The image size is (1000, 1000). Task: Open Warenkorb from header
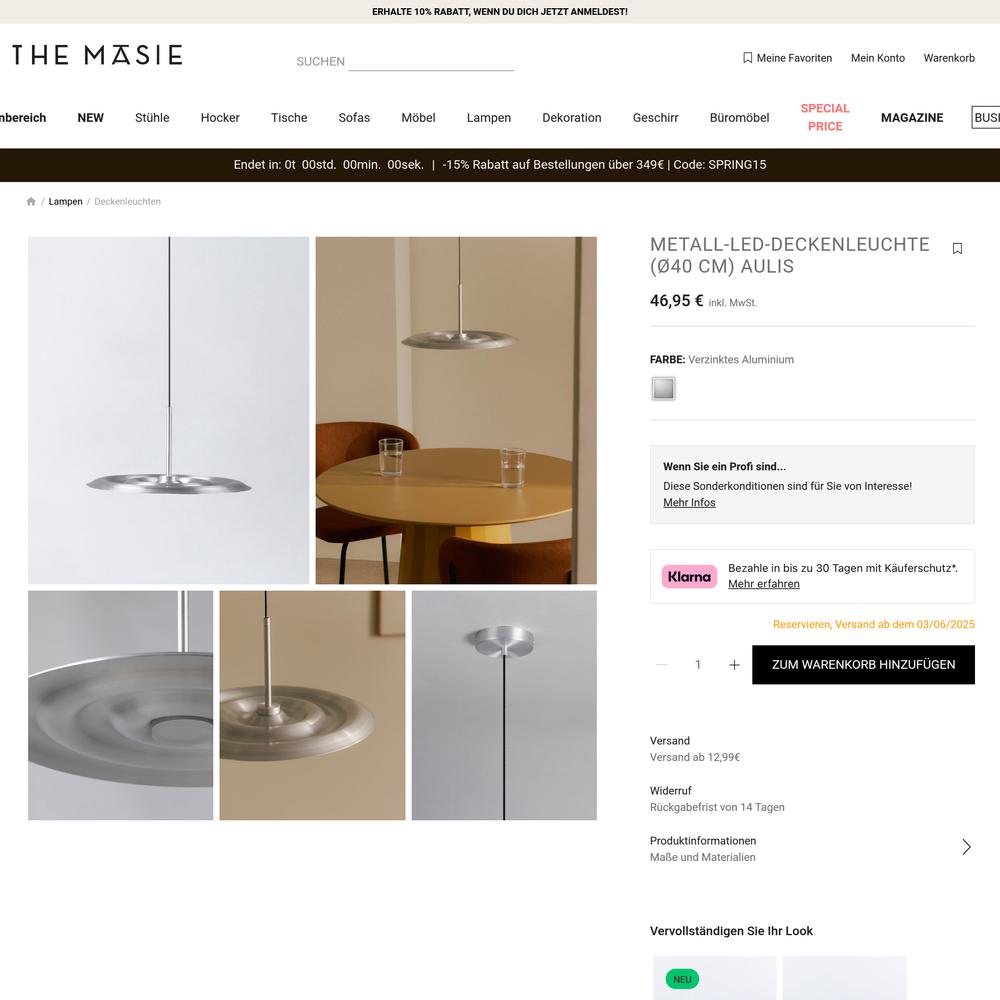(948, 58)
